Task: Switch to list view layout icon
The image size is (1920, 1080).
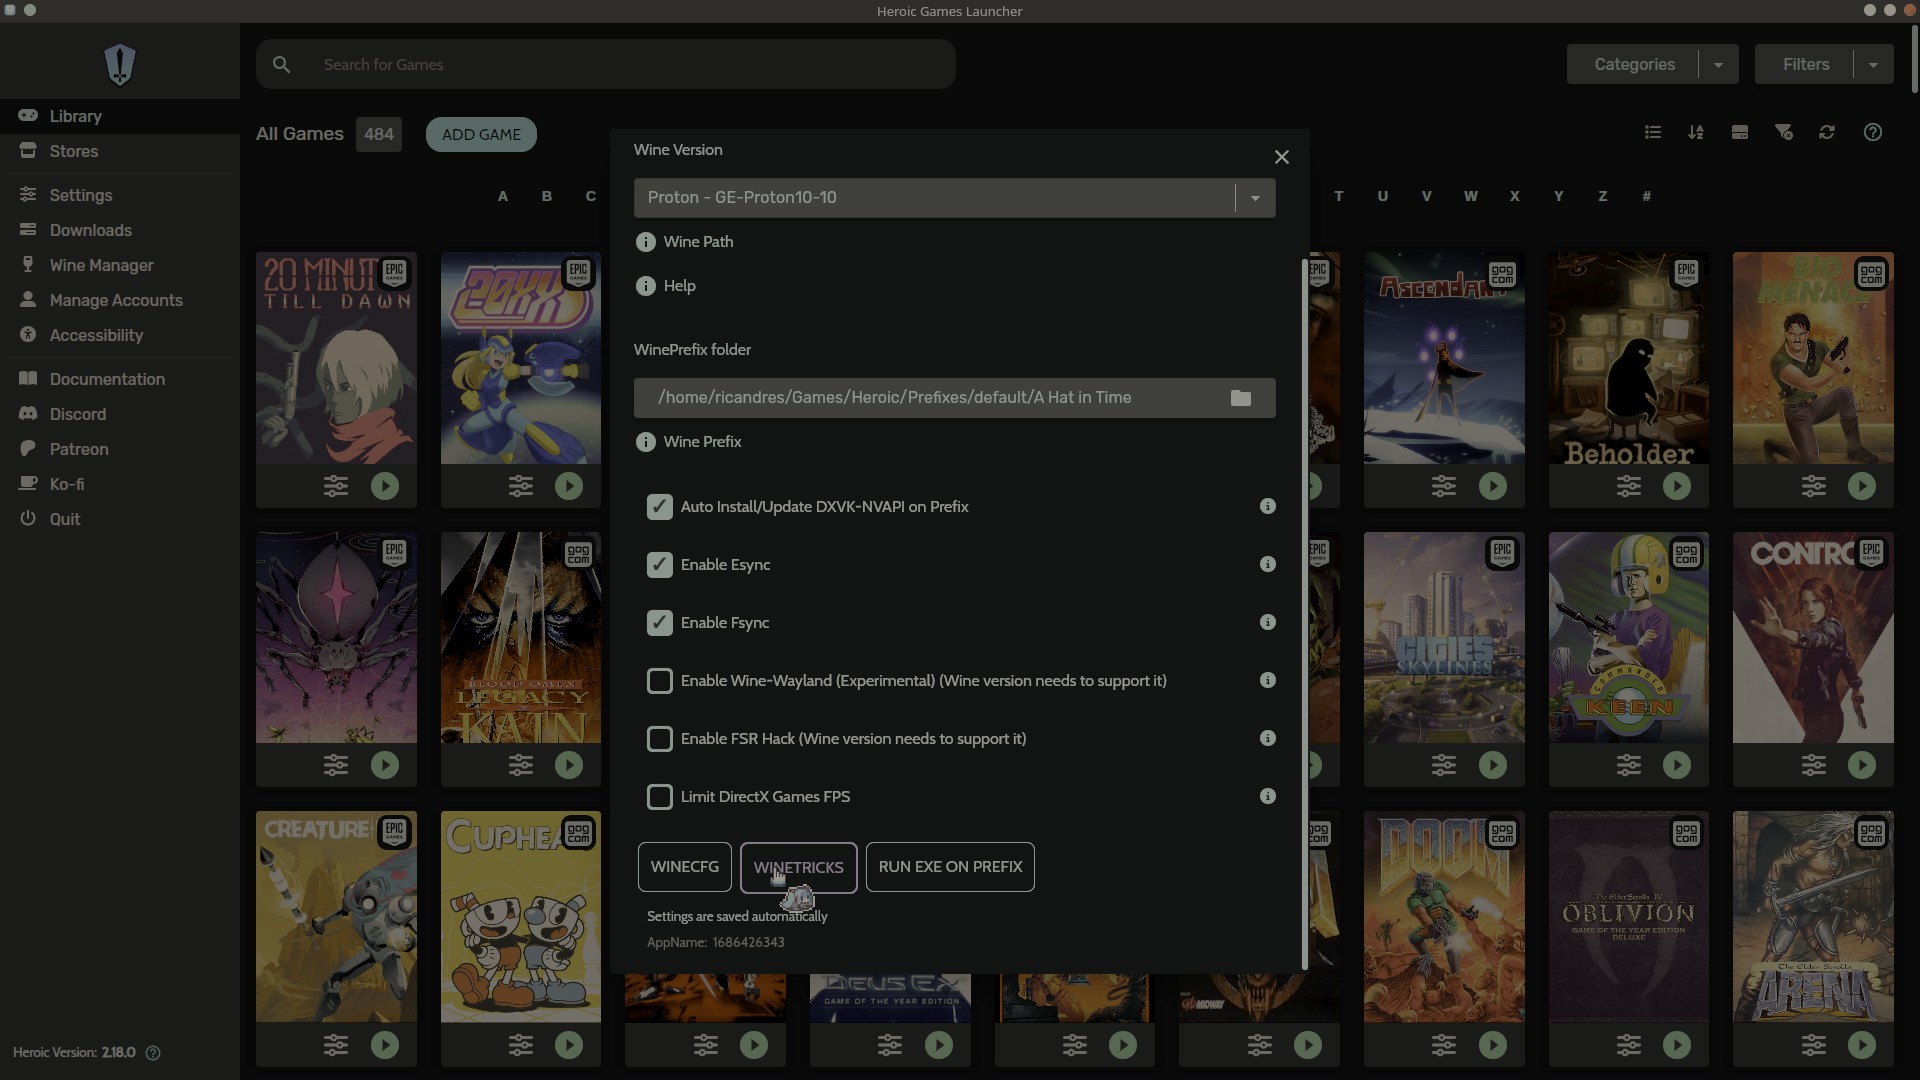Action: [x=1652, y=132]
